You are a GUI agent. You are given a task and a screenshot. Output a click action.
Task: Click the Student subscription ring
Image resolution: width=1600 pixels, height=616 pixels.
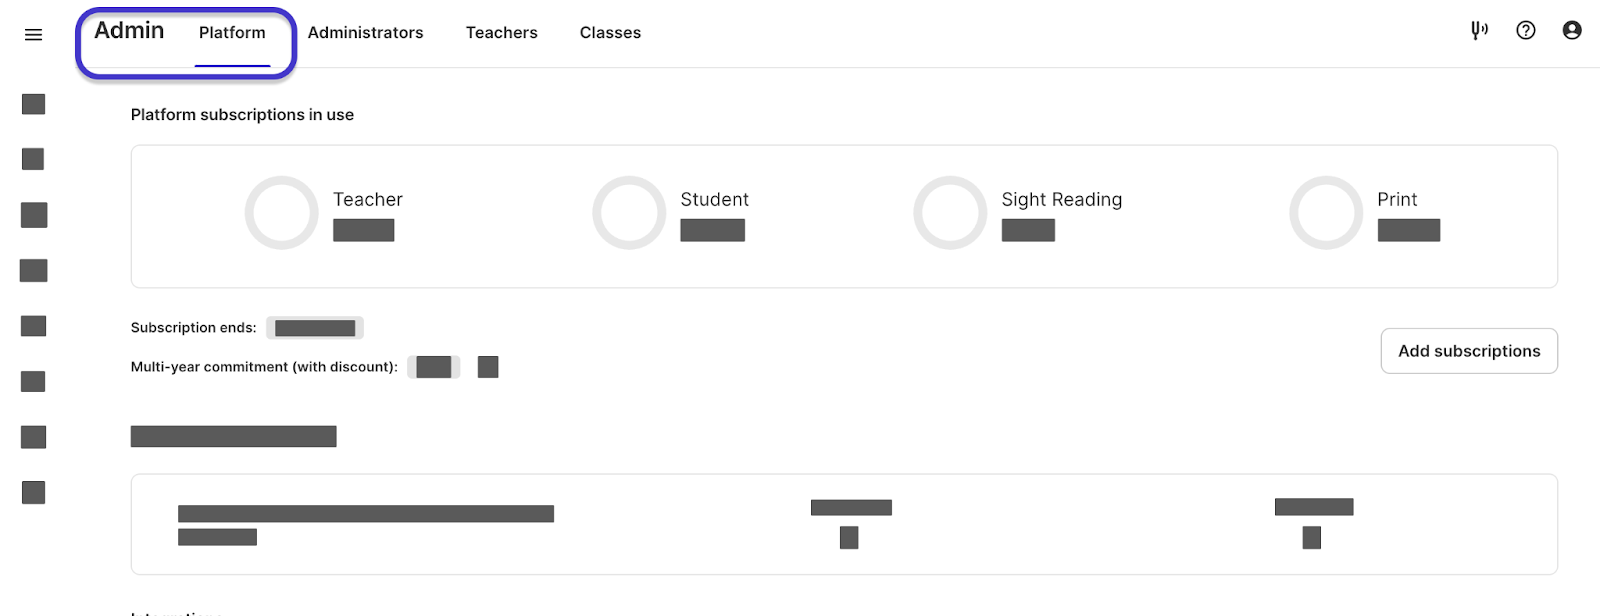629,212
